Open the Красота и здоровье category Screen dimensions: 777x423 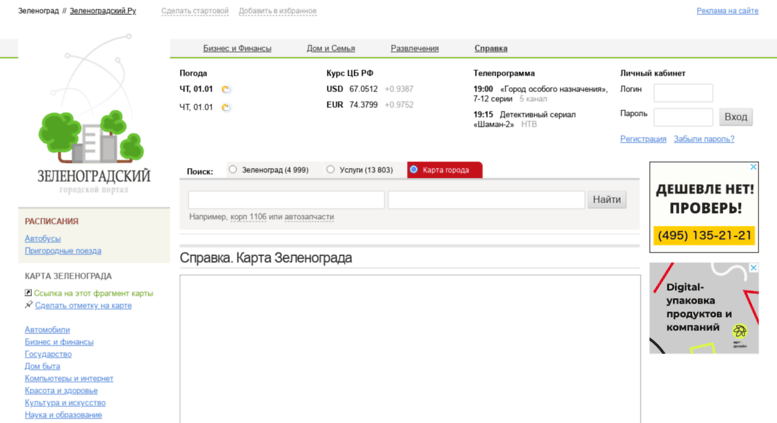click(61, 391)
